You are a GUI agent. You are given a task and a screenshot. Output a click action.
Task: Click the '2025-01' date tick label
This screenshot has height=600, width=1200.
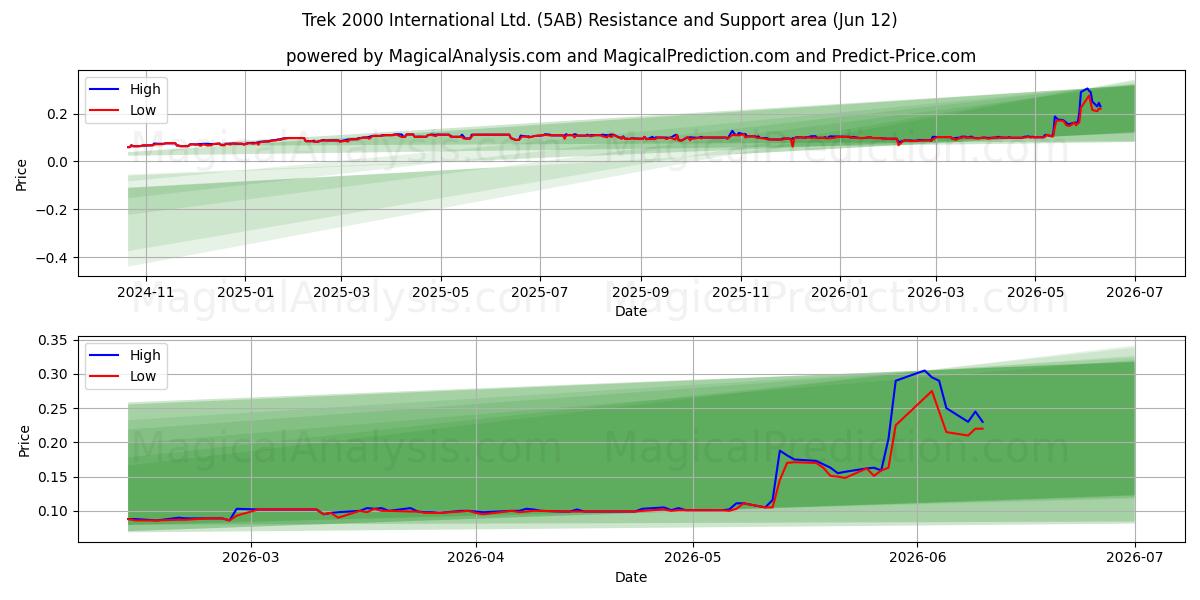tap(245, 293)
